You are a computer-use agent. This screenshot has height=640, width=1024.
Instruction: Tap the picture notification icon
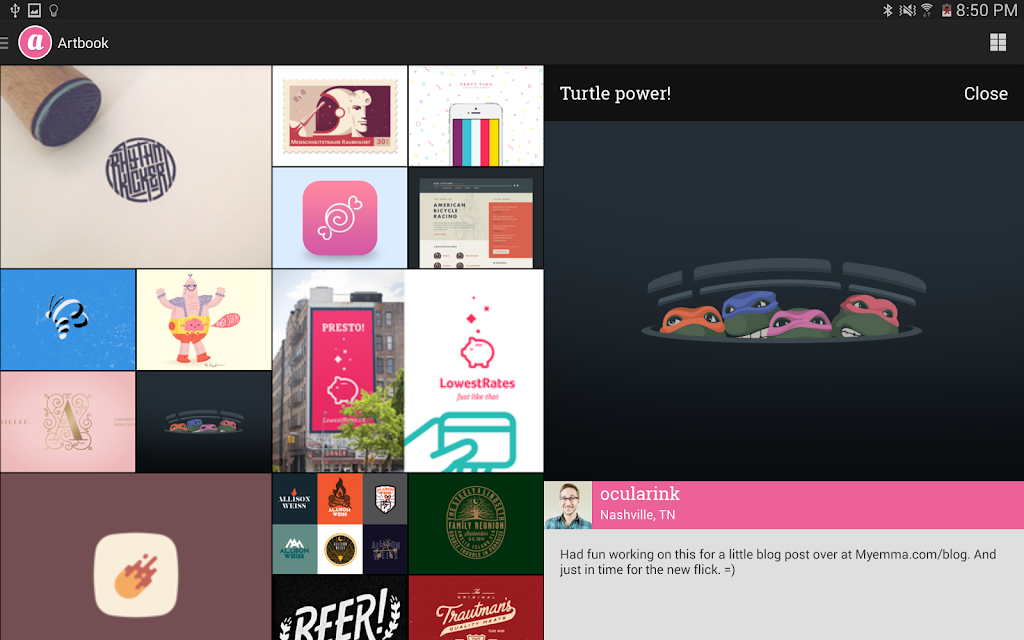35,10
